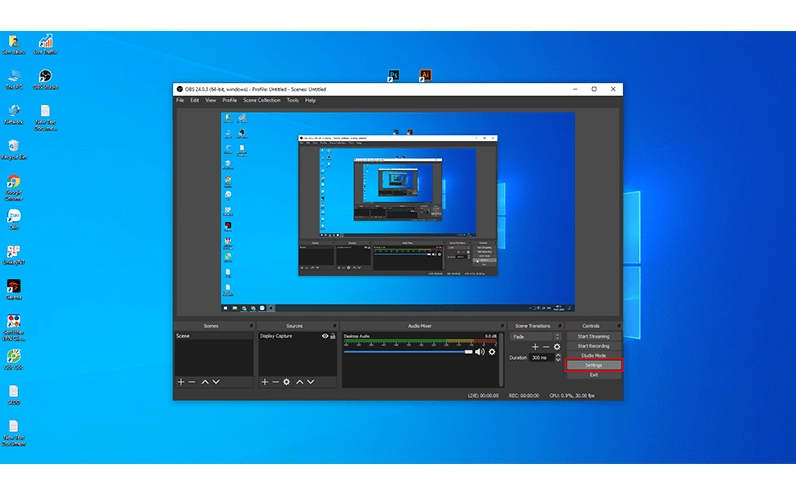The height and width of the screenshot is (496, 796).
Task: Add a scene transition with plus icon
Action: point(535,347)
